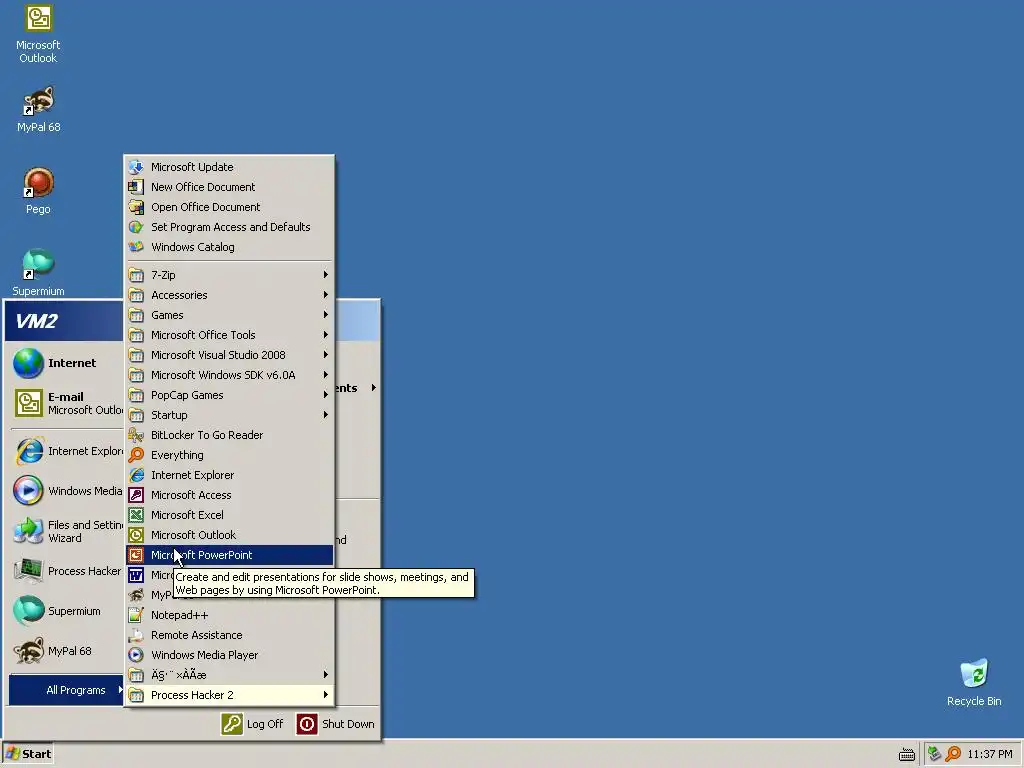Click the Everything search icon in programs list
The width and height of the screenshot is (1024, 768).
coord(136,455)
